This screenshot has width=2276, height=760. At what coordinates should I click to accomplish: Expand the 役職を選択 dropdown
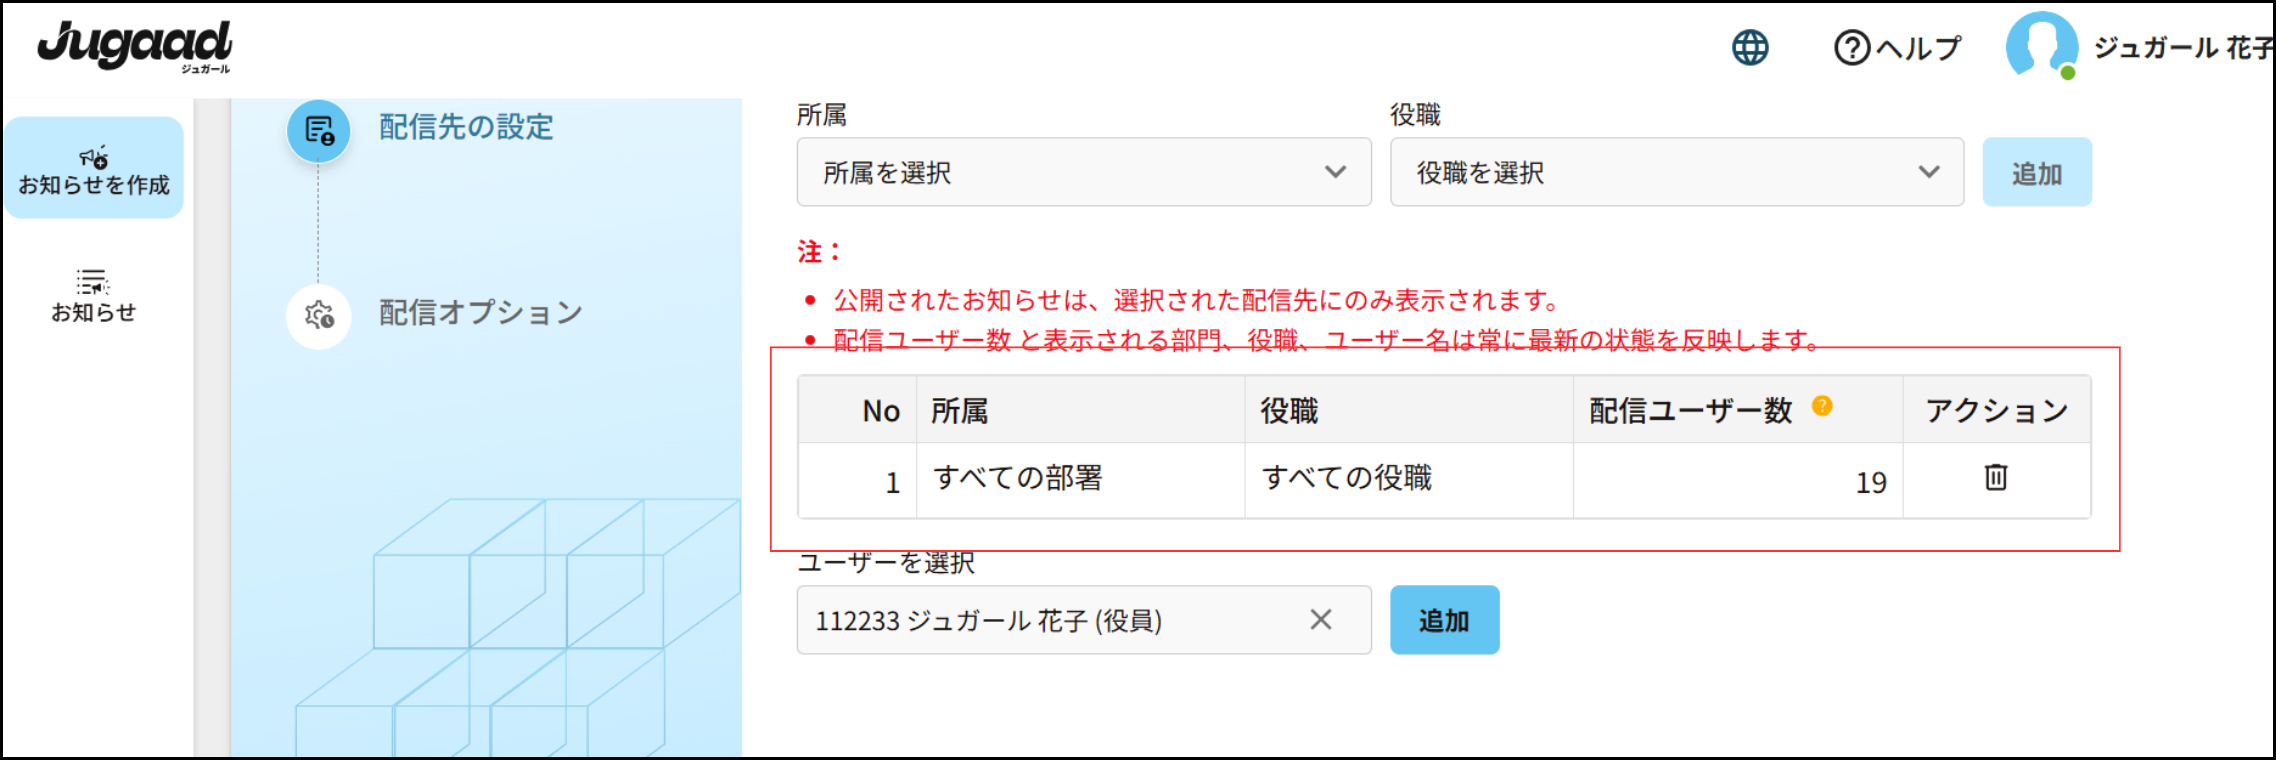click(x=1676, y=173)
